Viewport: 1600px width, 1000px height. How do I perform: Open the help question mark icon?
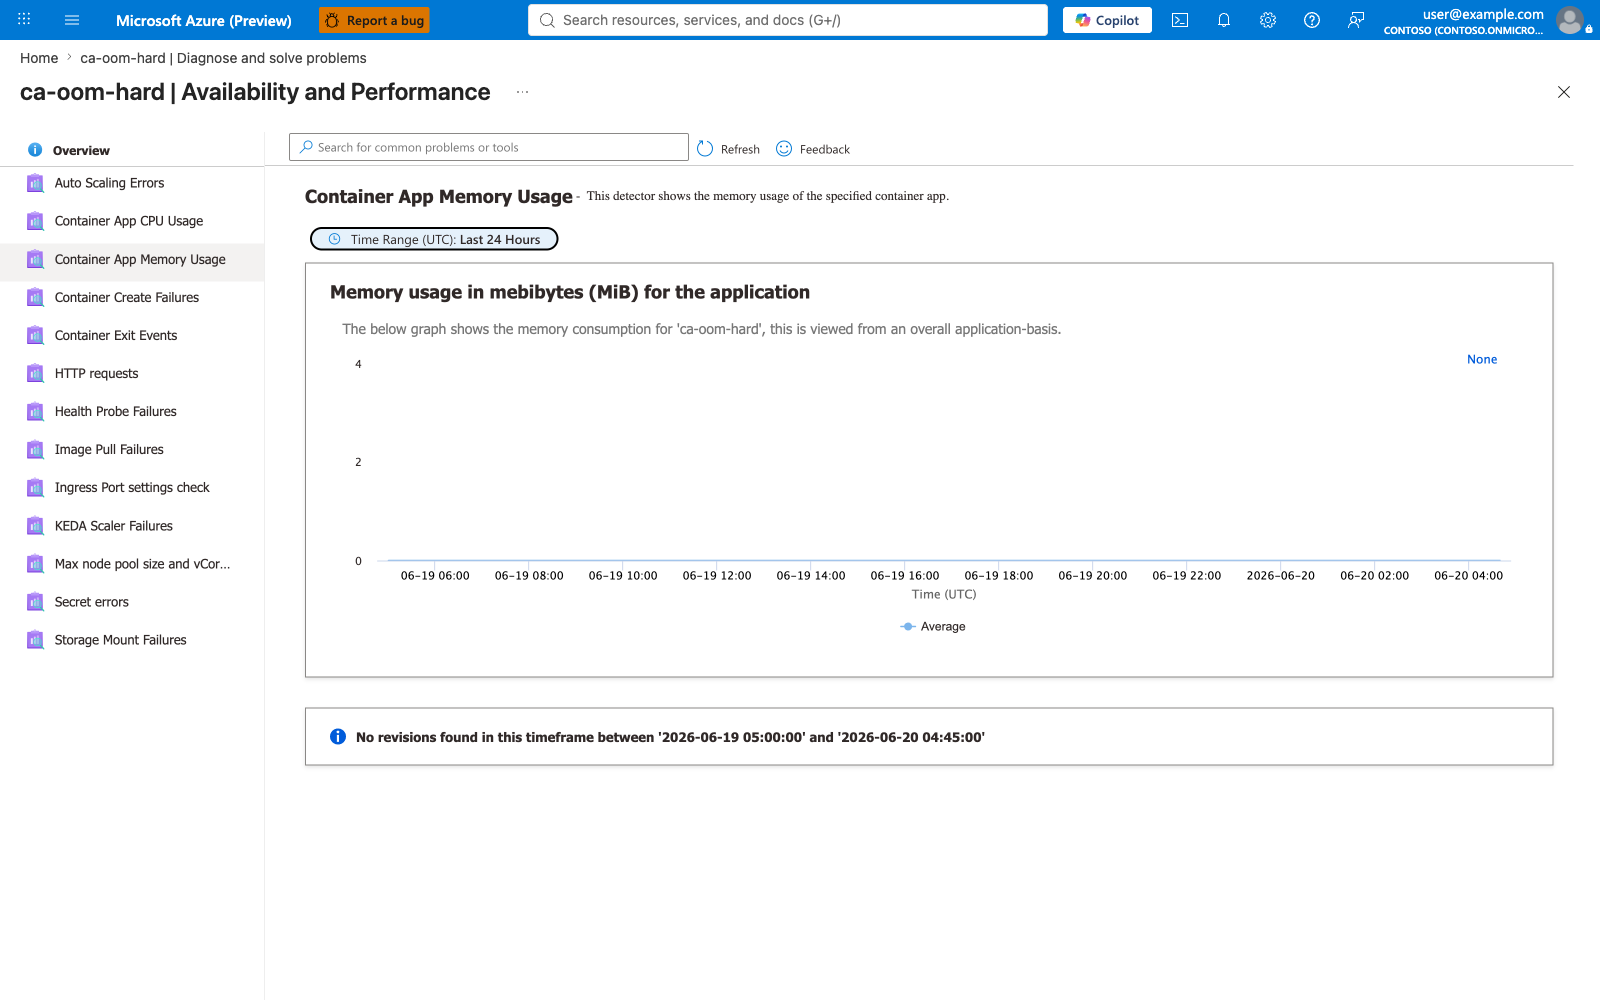[1312, 20]
